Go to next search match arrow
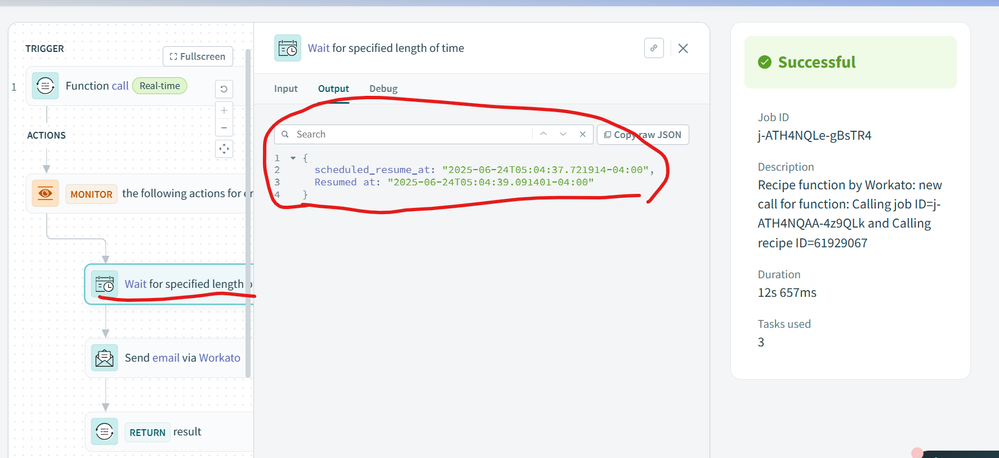Image resolution: width=999 pixels, height=458 pixels. [x=563, y=134]
